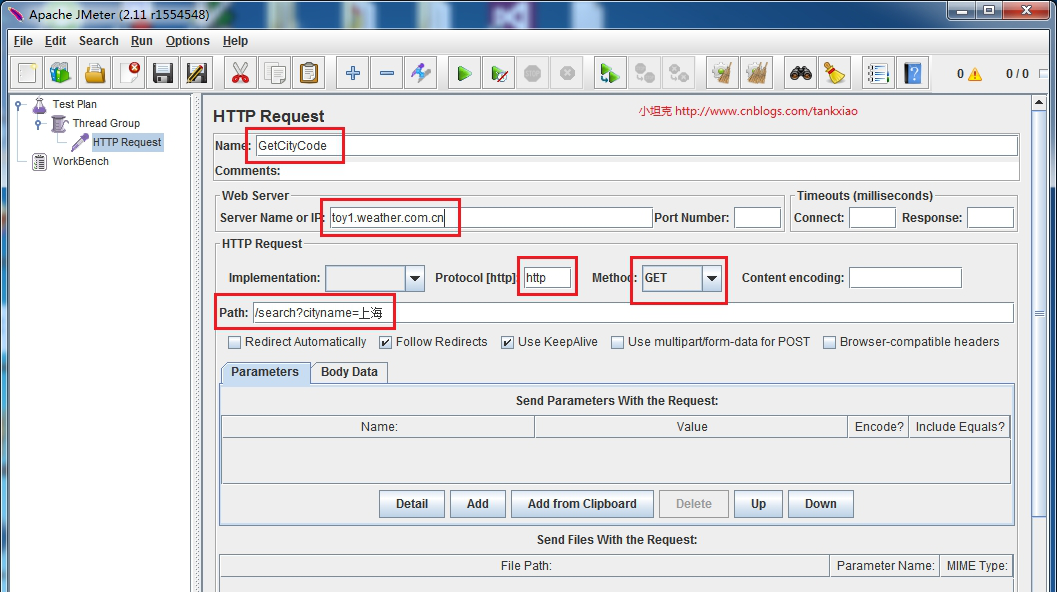
Task: Open the Help menu
Action: click(235, 40)
